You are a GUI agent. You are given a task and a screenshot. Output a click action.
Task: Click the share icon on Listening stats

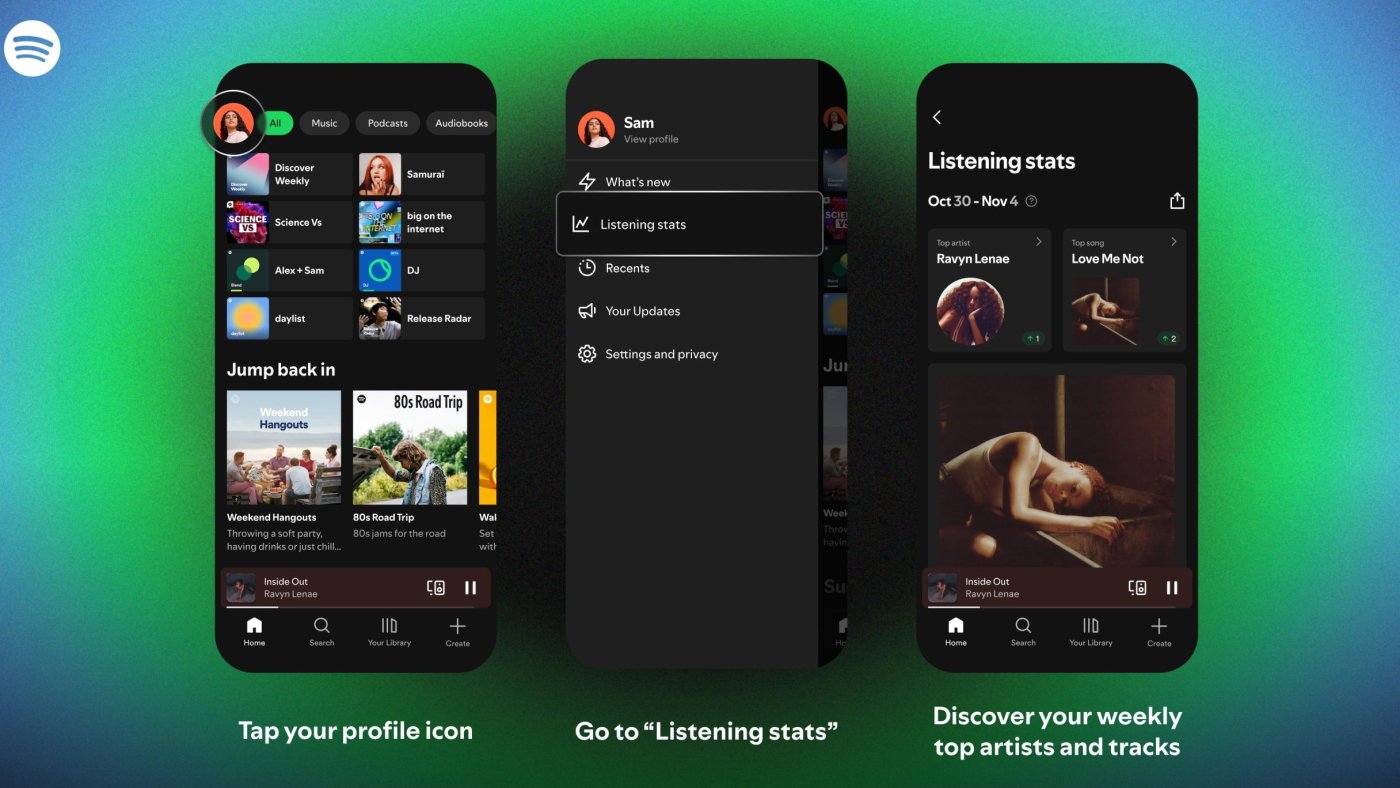1177,201
